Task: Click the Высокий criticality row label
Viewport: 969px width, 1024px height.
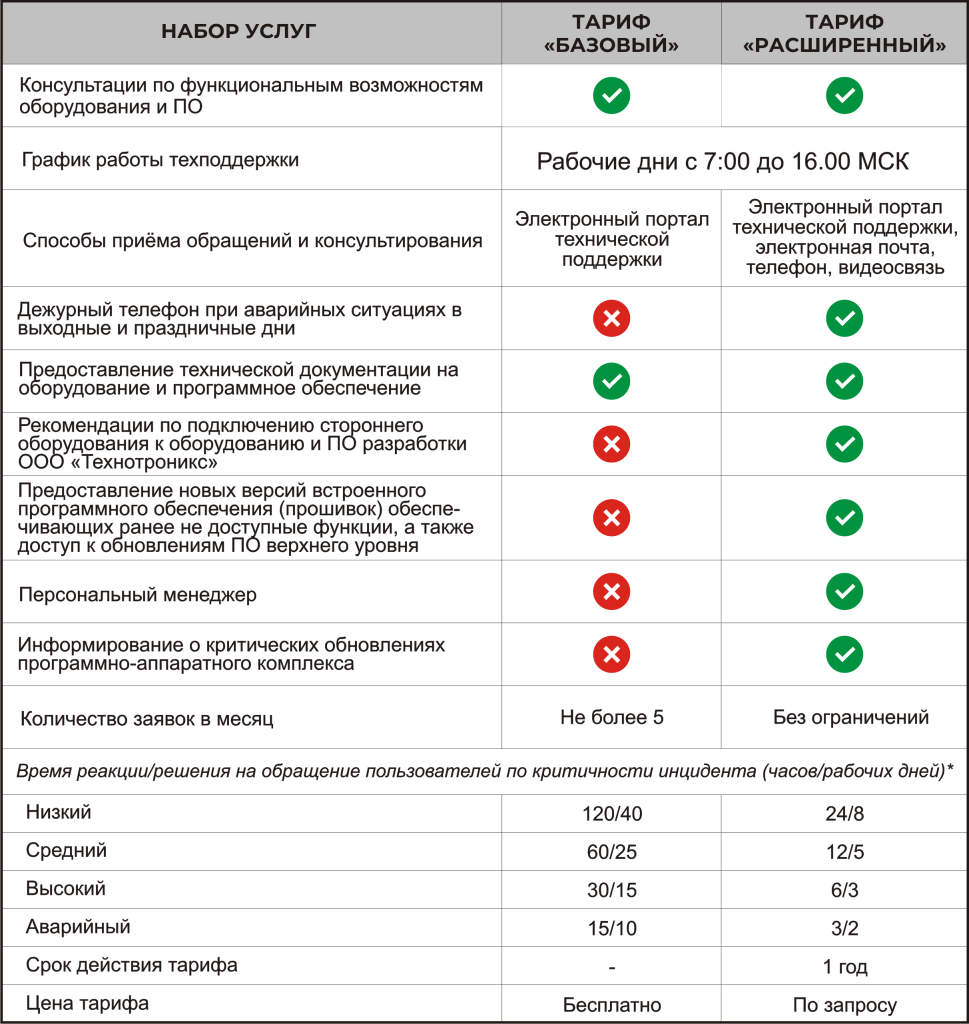Action: 65,889
